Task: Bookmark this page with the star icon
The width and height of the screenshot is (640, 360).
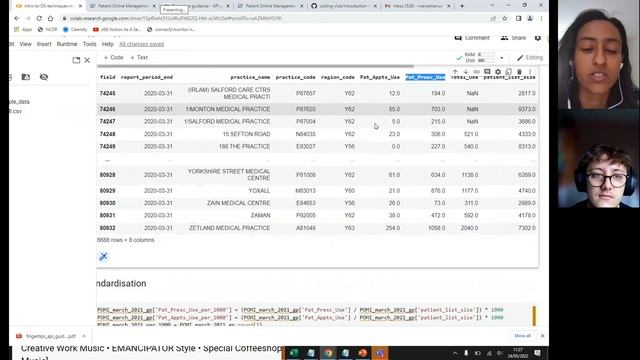Action: 505,18
